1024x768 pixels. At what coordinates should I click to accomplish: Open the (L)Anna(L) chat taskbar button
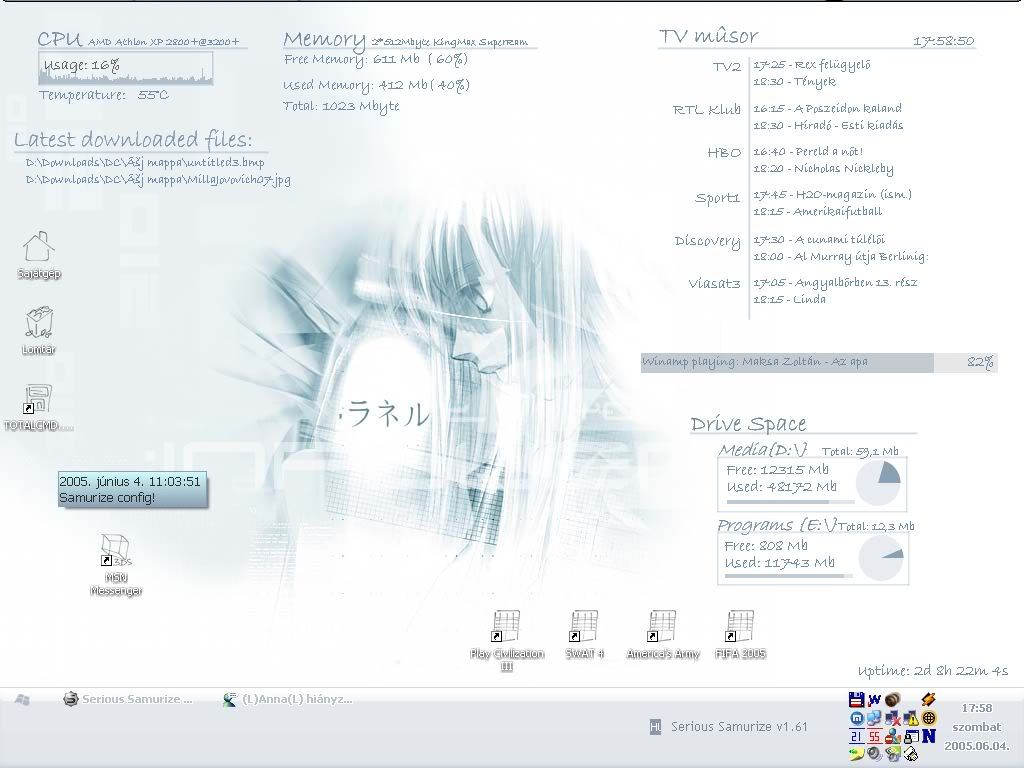coord(288,700)
